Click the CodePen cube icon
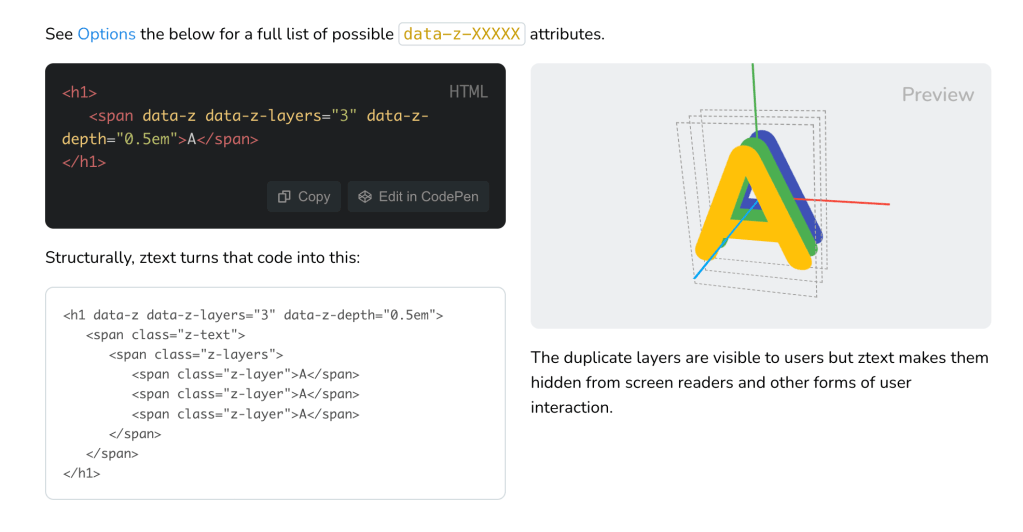This screenshot has height=532, width=1023. click(365, 197)
